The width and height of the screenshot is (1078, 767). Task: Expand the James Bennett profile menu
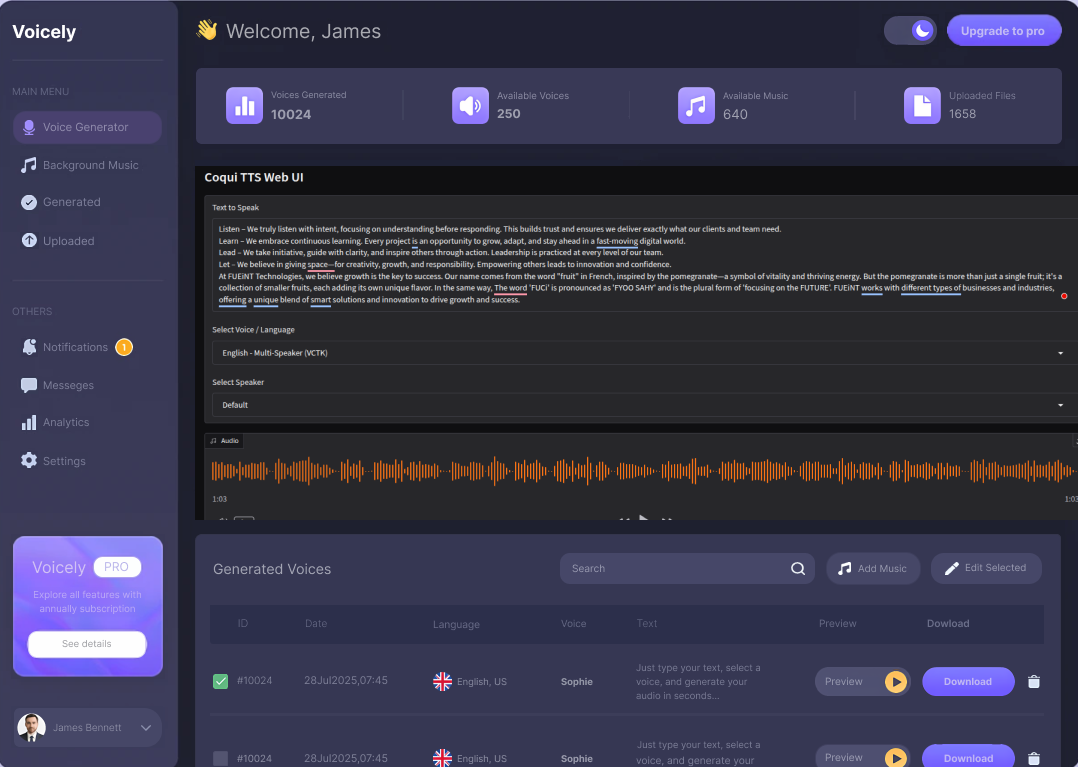tap(146, 728)
